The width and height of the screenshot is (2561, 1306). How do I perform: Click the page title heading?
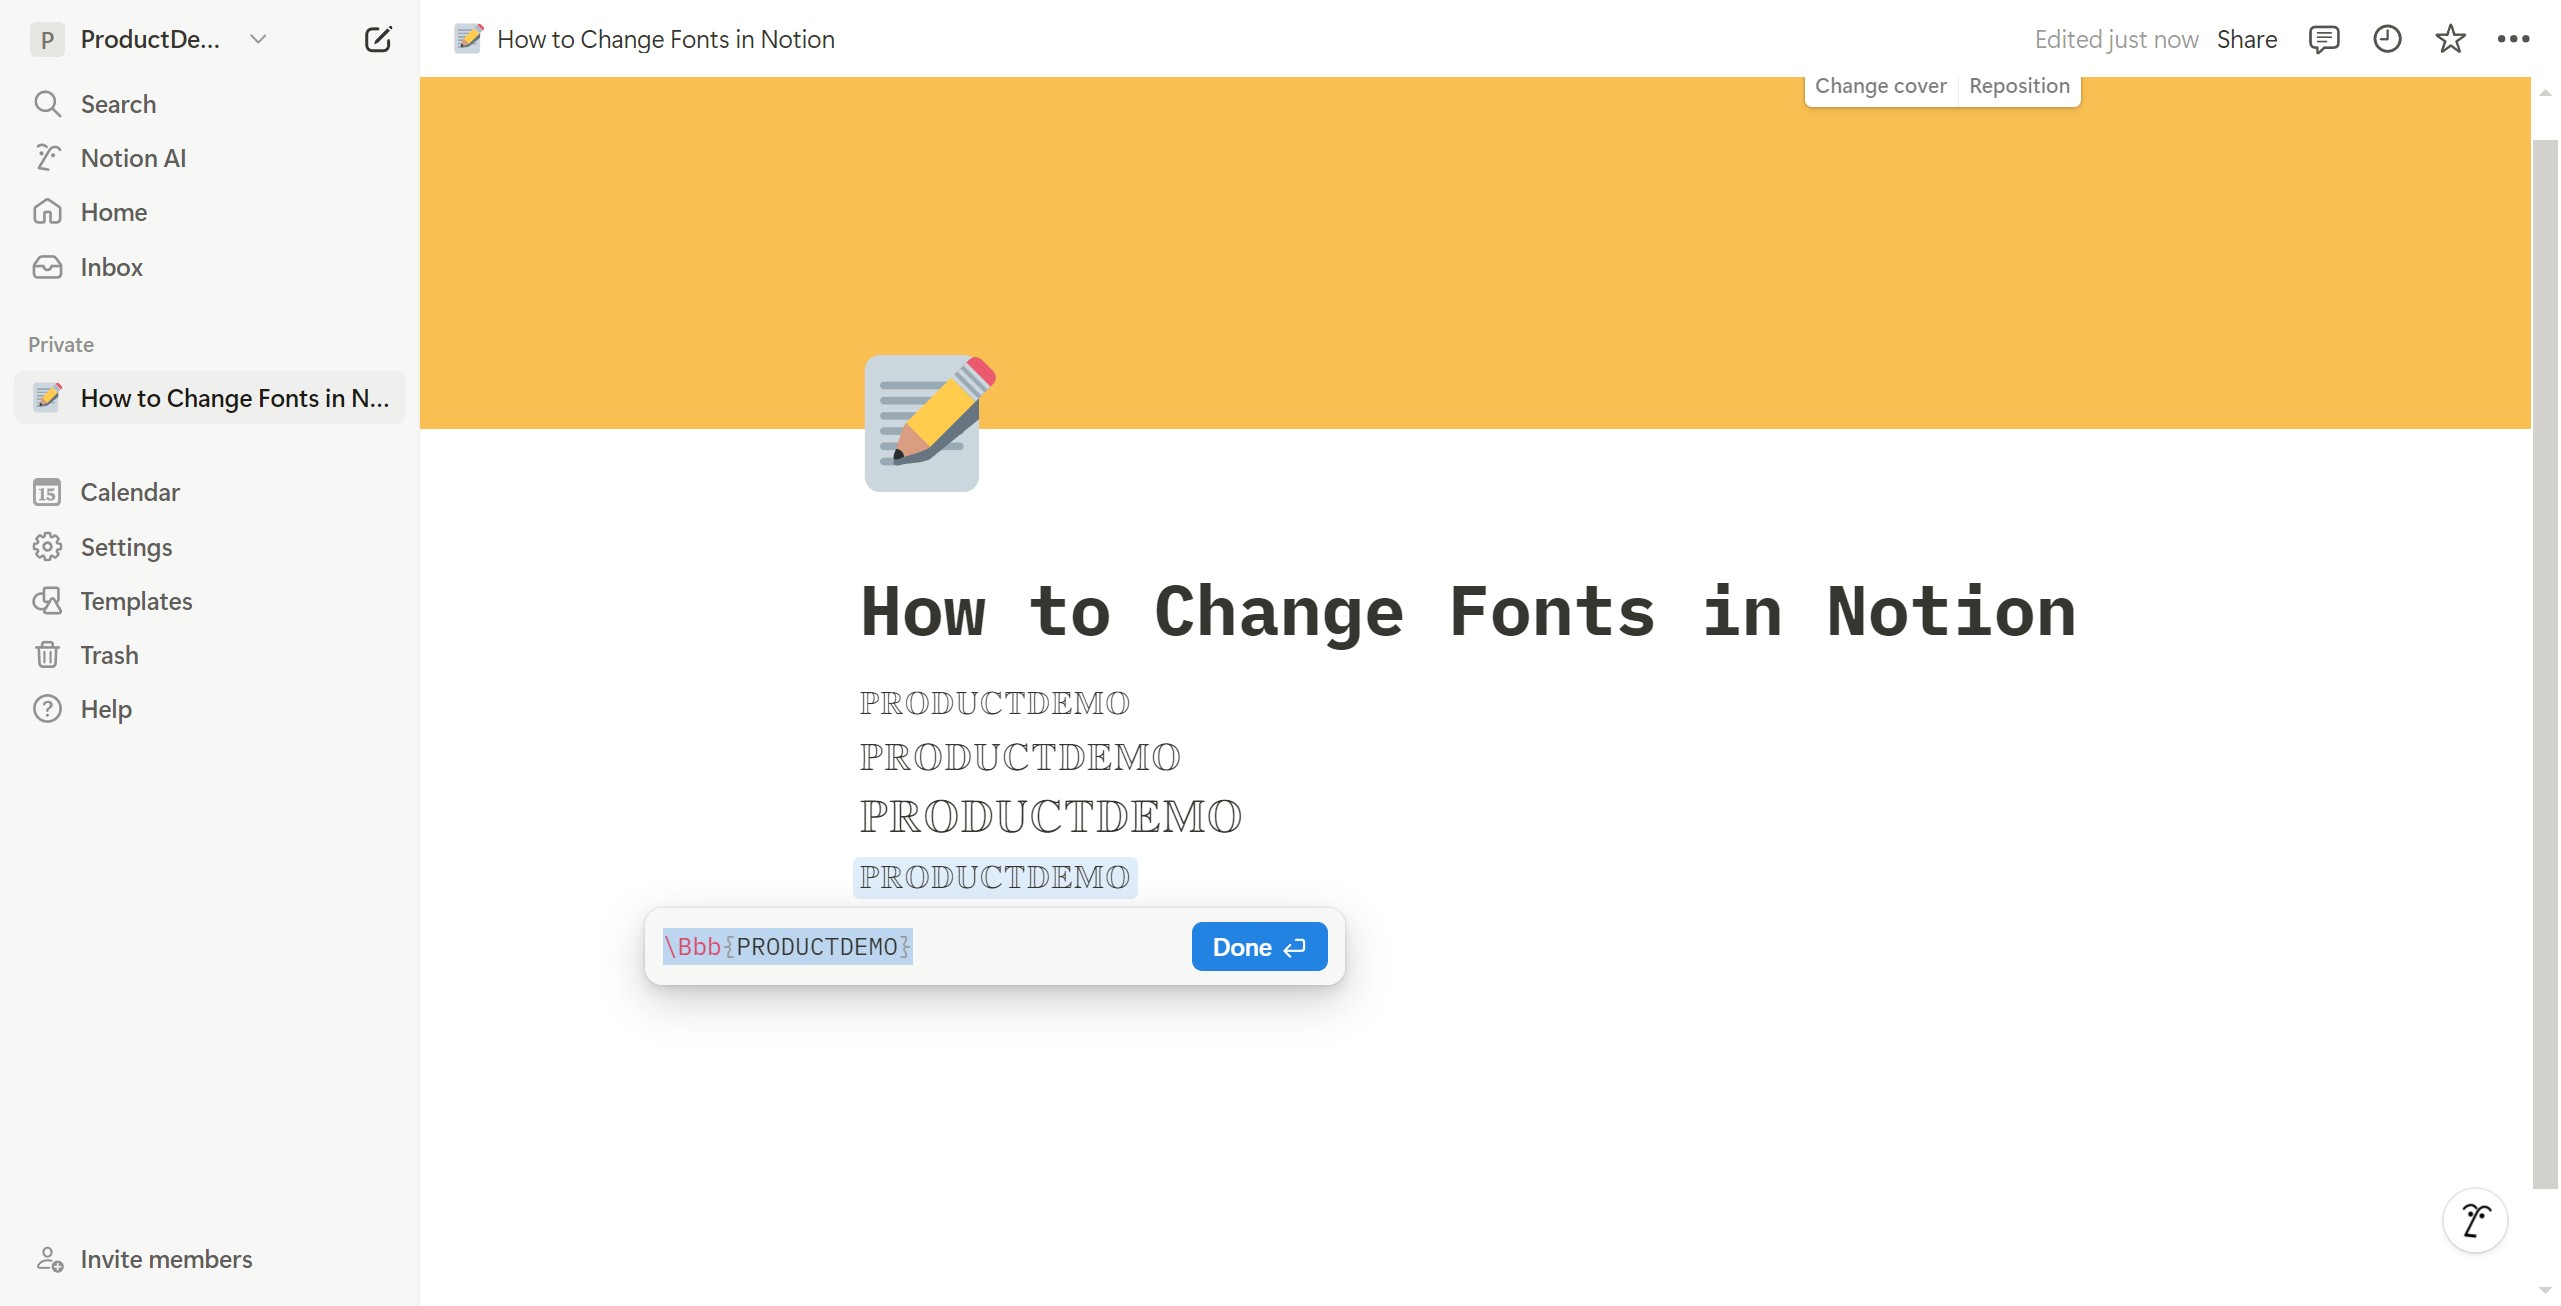[1468, 611]
